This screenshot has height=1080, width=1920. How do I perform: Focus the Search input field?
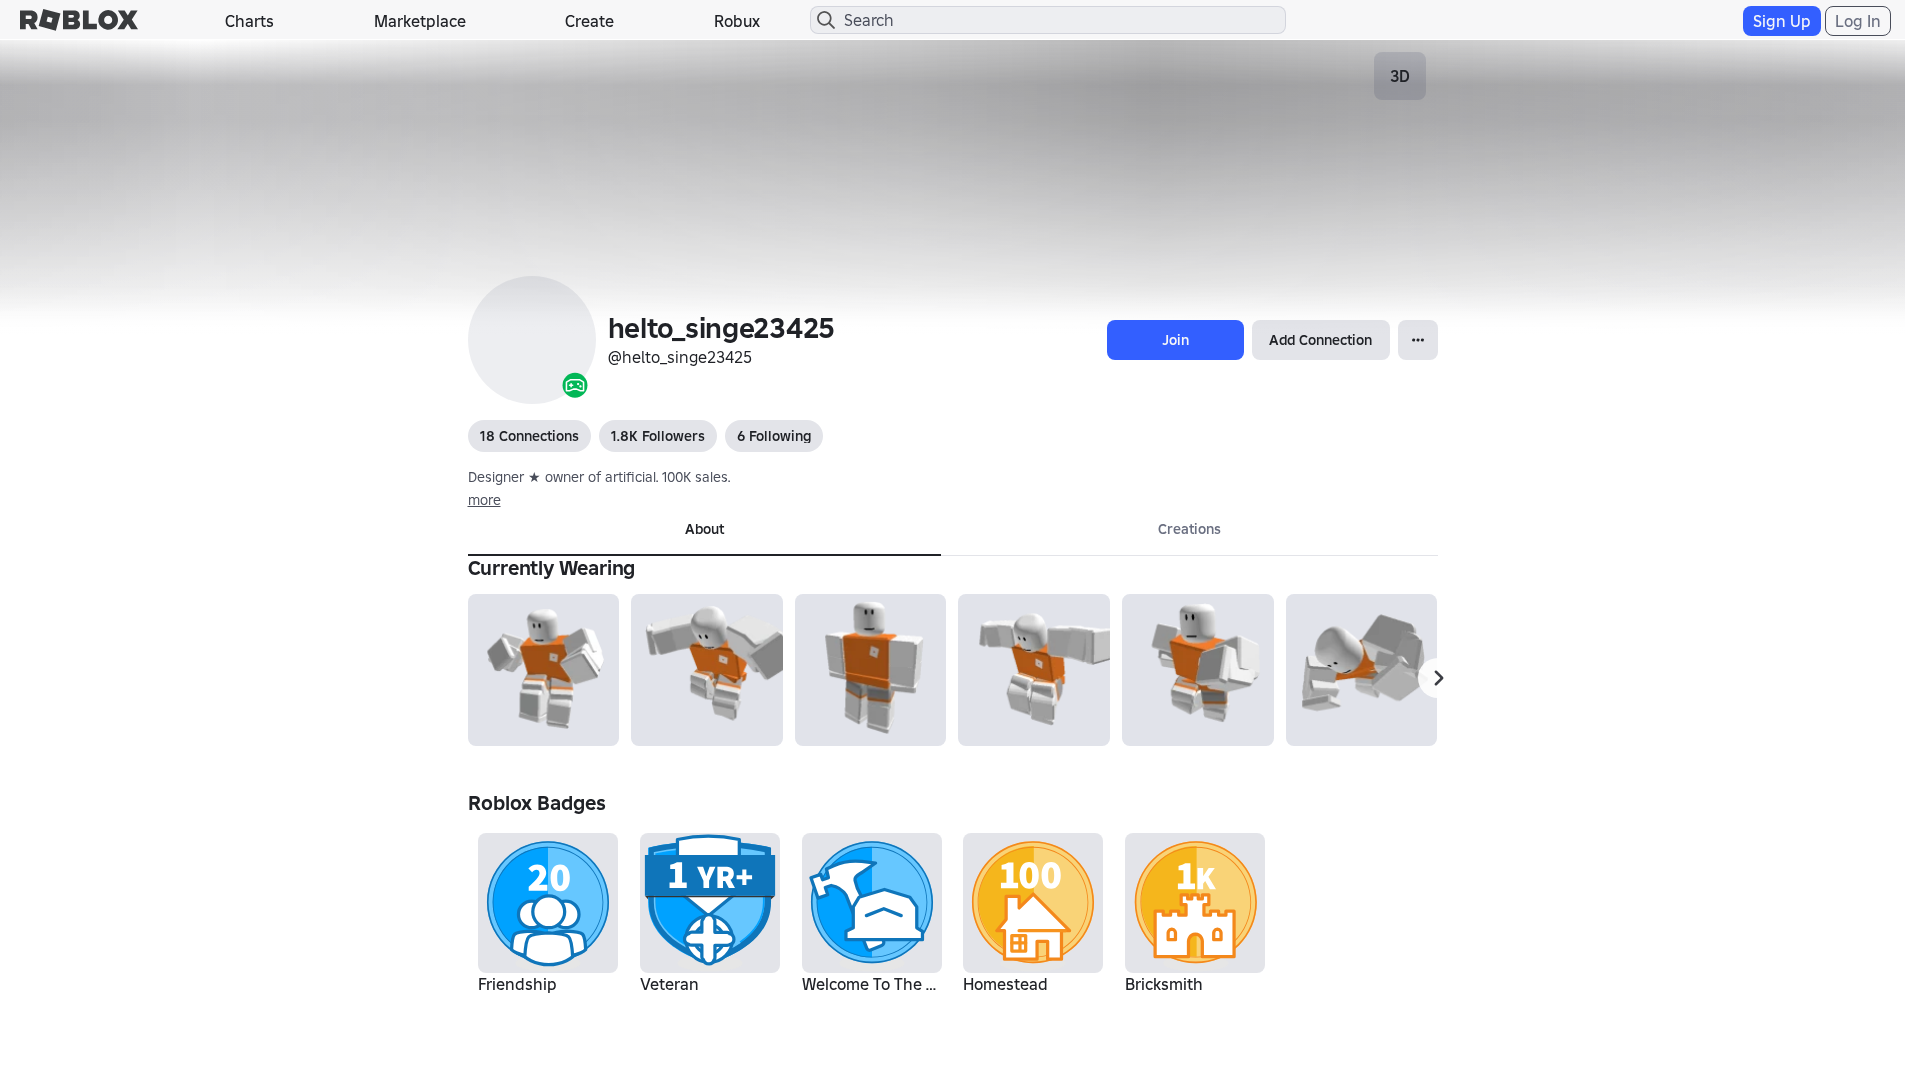pos(1048,20)
